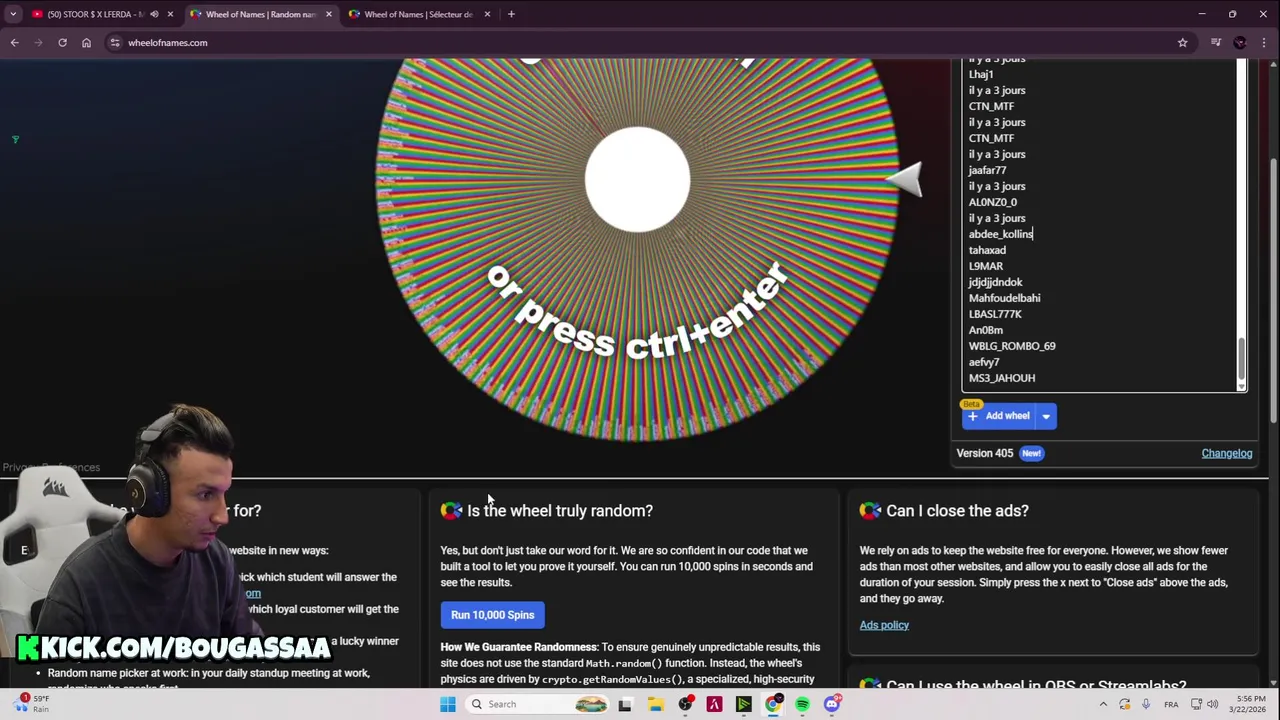Image resolution: width=1280 pixels, height=720 pixels.
Task: Select the entry WBLG_ROMBO_69 in the list
Action: click(x=1012, y=346)
